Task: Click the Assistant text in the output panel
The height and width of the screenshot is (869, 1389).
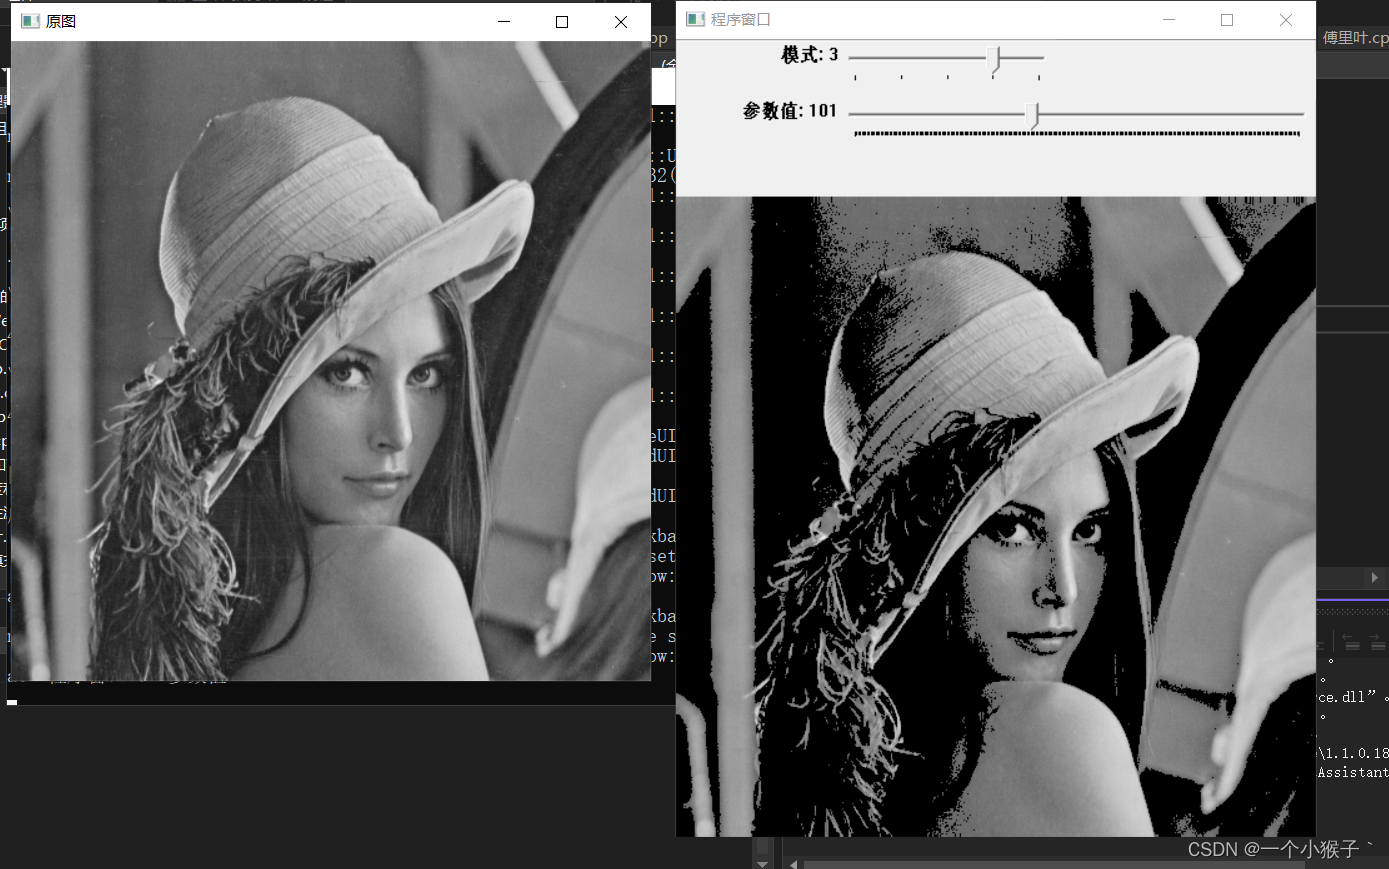Action: tap(1353, 772)
